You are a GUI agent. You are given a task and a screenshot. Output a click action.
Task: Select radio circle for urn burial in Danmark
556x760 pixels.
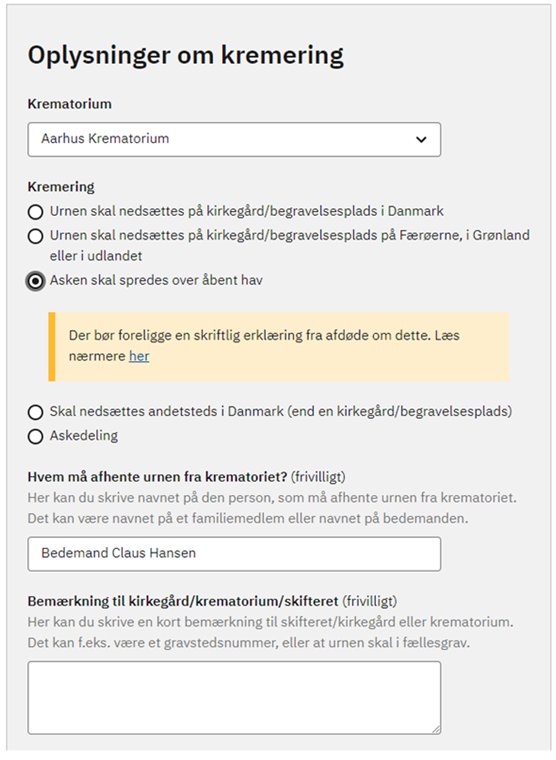point(35,212)
